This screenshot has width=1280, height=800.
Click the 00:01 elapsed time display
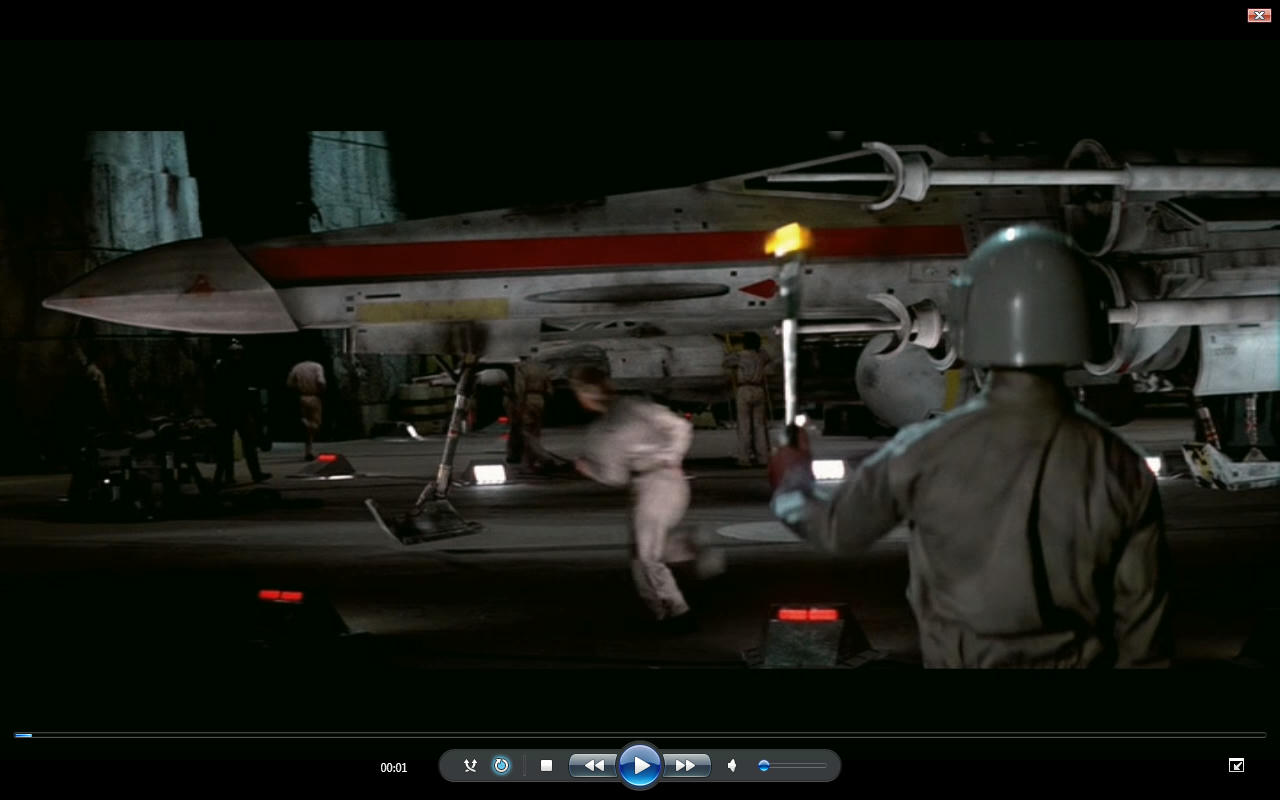(x=394, y=768)
